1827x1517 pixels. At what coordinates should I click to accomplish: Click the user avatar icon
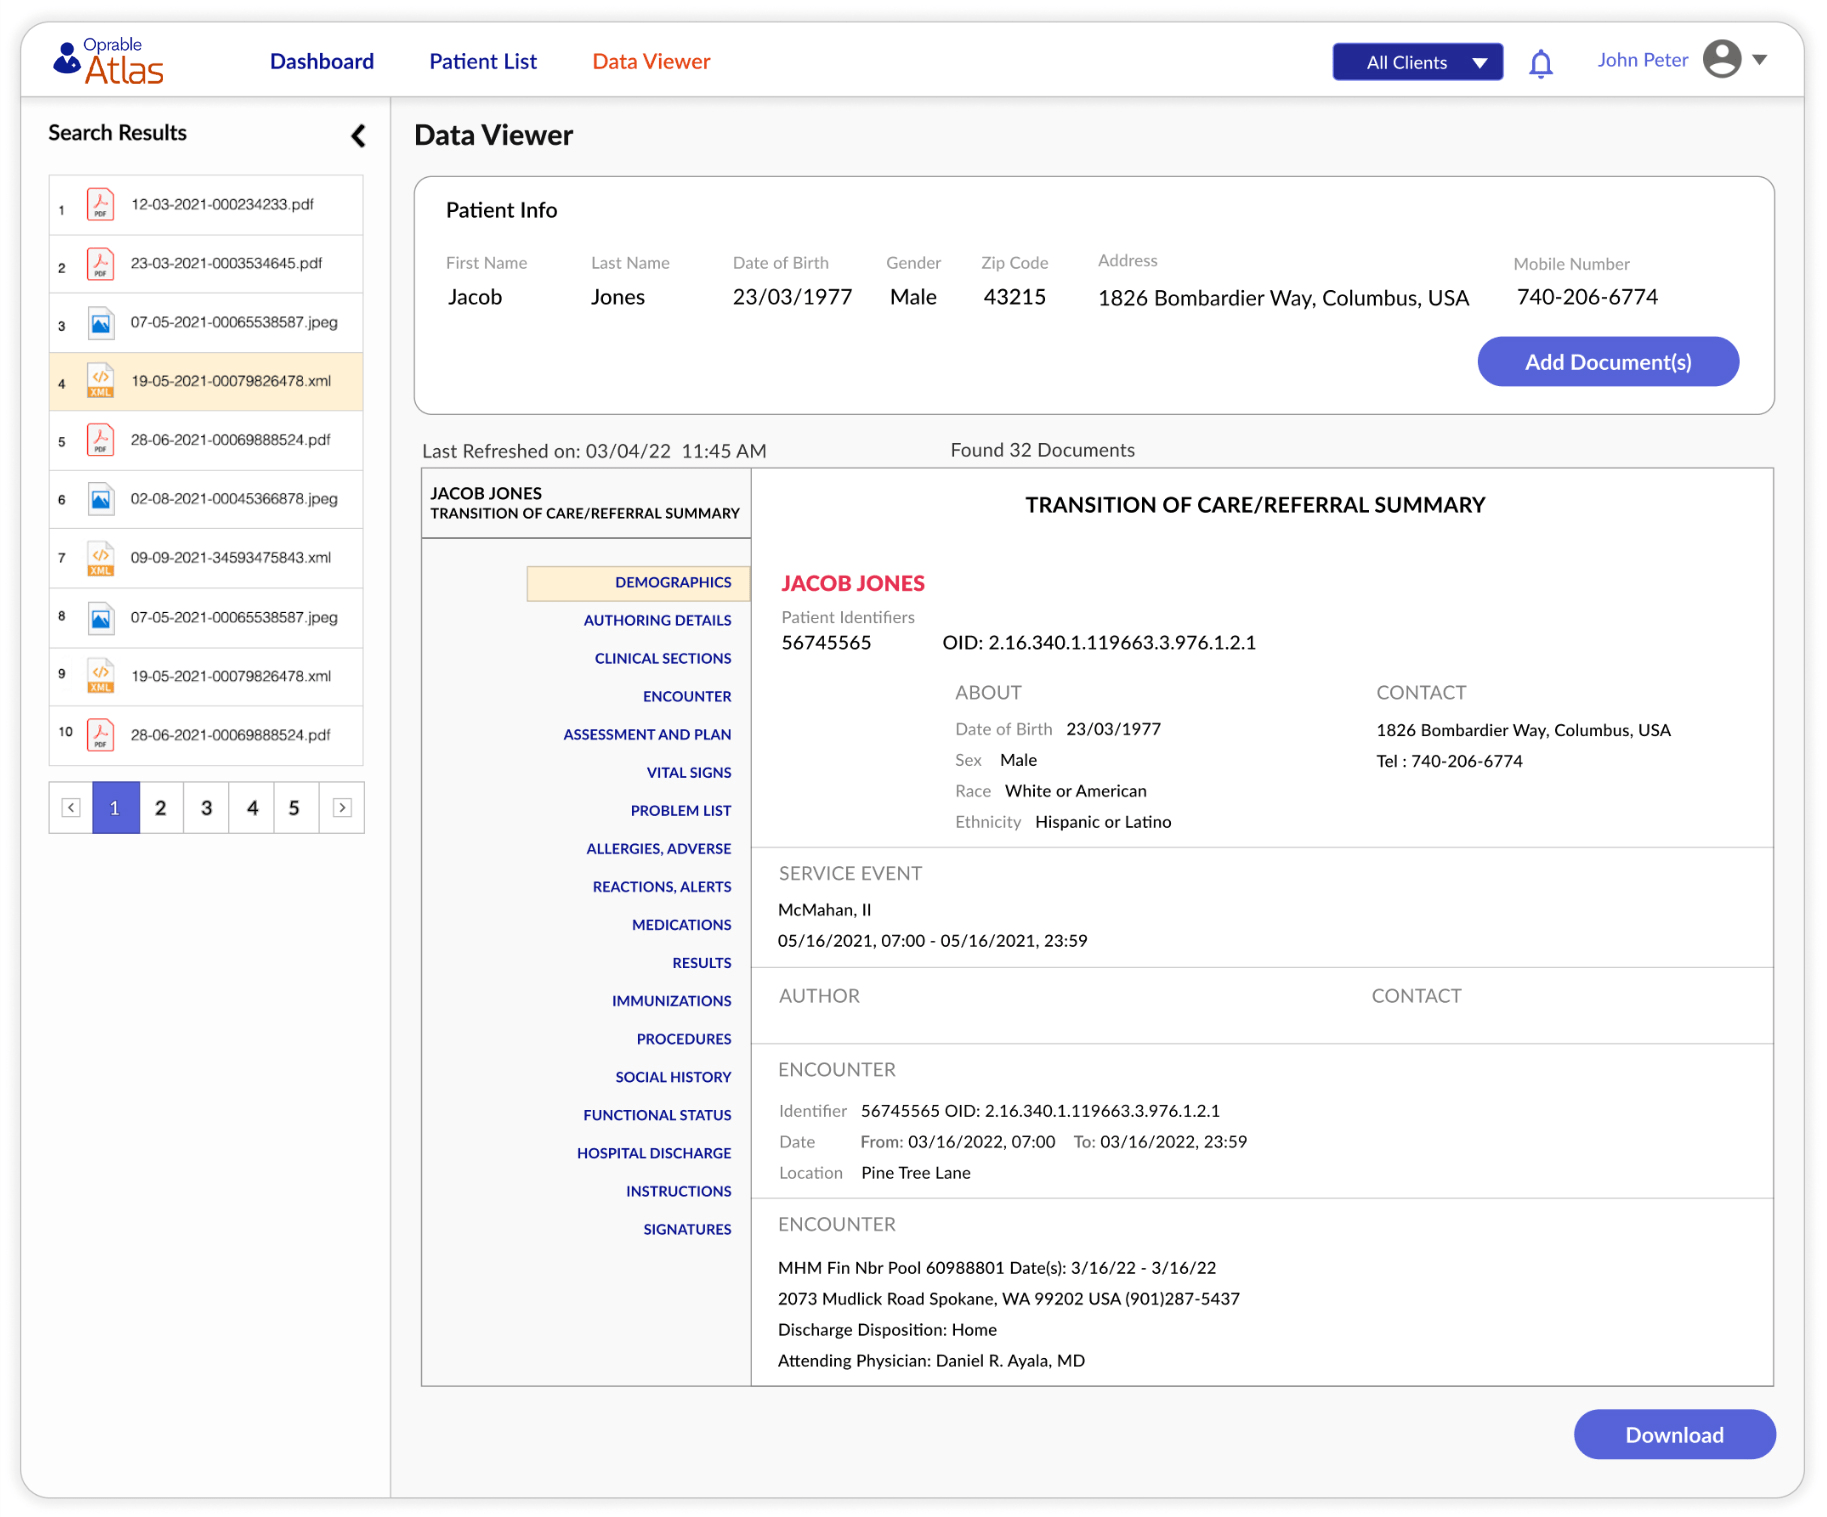[x=1721, y=60]
